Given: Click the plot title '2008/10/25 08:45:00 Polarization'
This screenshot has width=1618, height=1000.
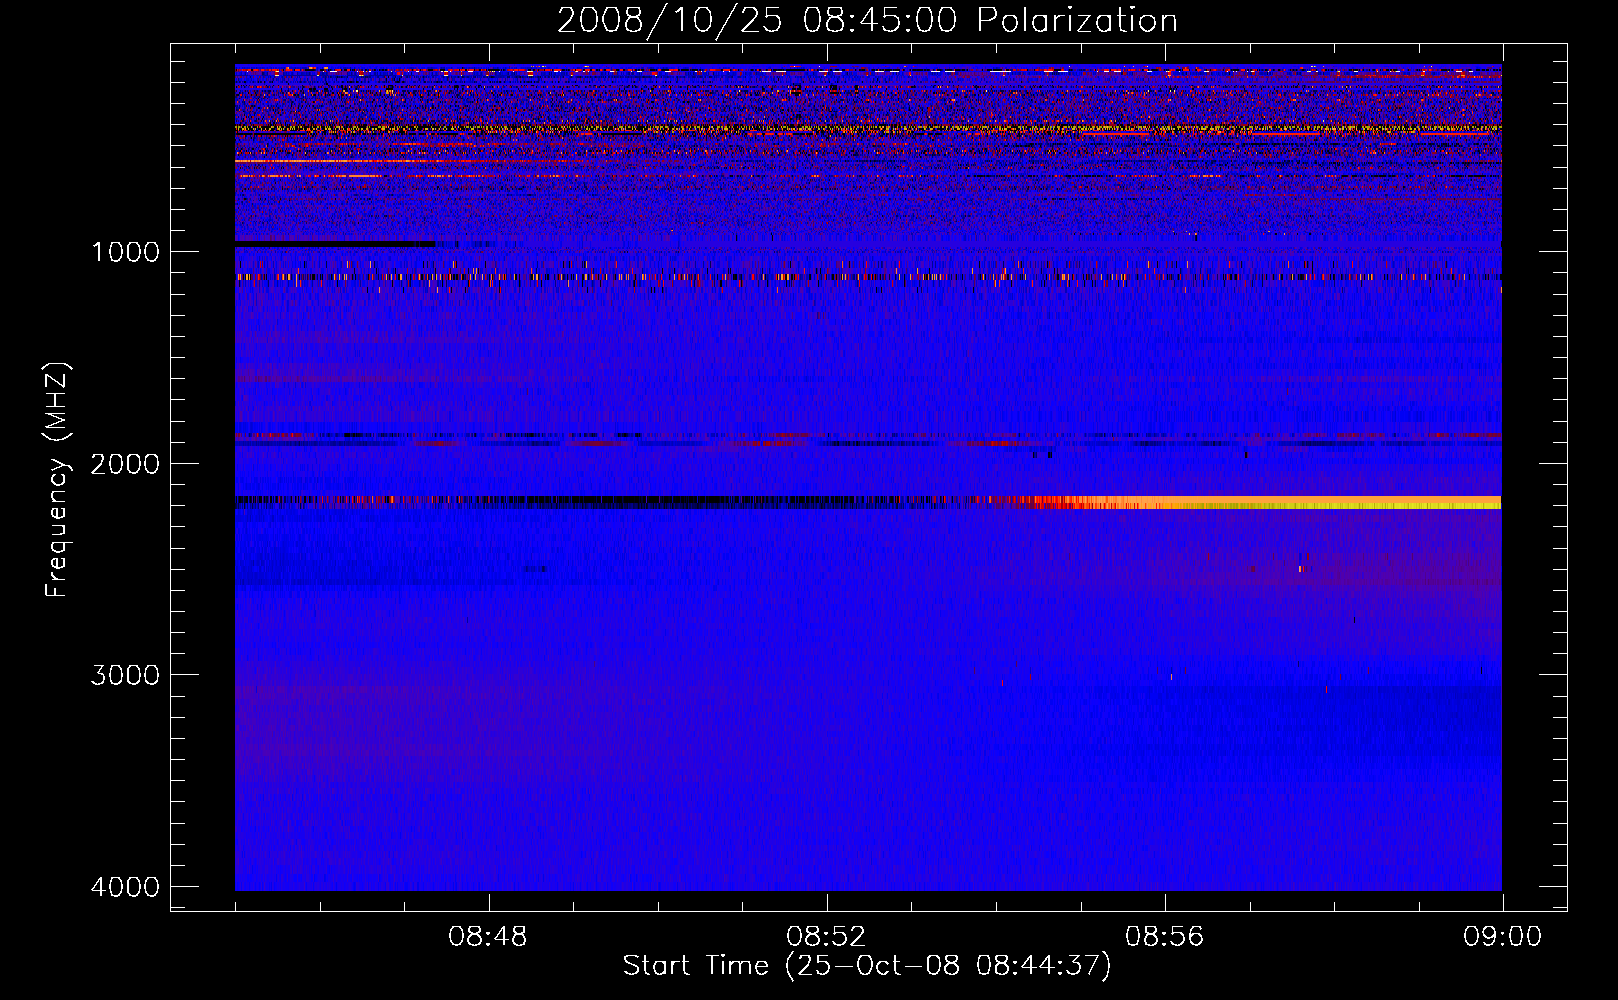Looking at the screenshot, I should tap(867, 20).
